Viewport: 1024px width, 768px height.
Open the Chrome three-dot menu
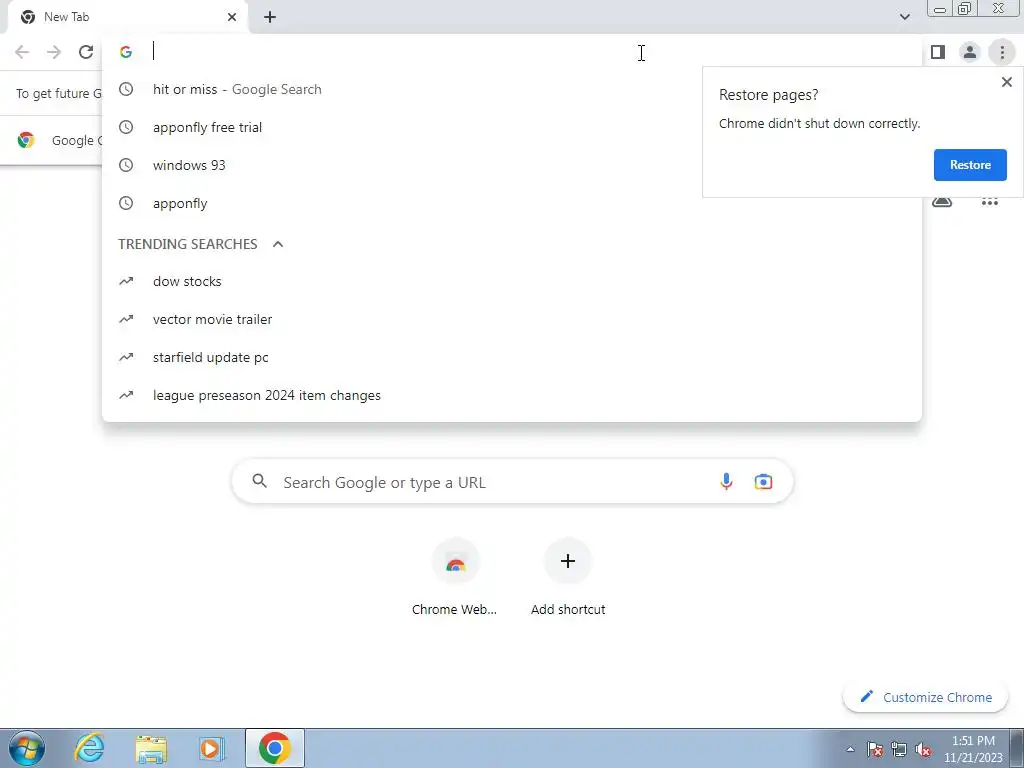(x=1002, y=52)
